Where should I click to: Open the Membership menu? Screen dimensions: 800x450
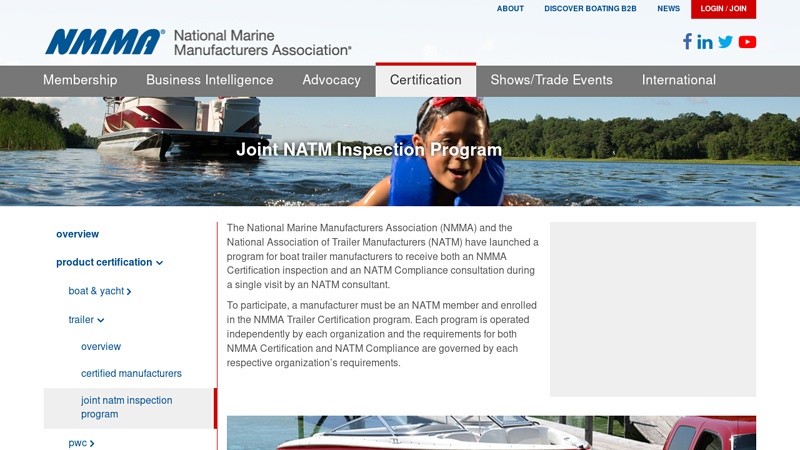tap(80, 80)
